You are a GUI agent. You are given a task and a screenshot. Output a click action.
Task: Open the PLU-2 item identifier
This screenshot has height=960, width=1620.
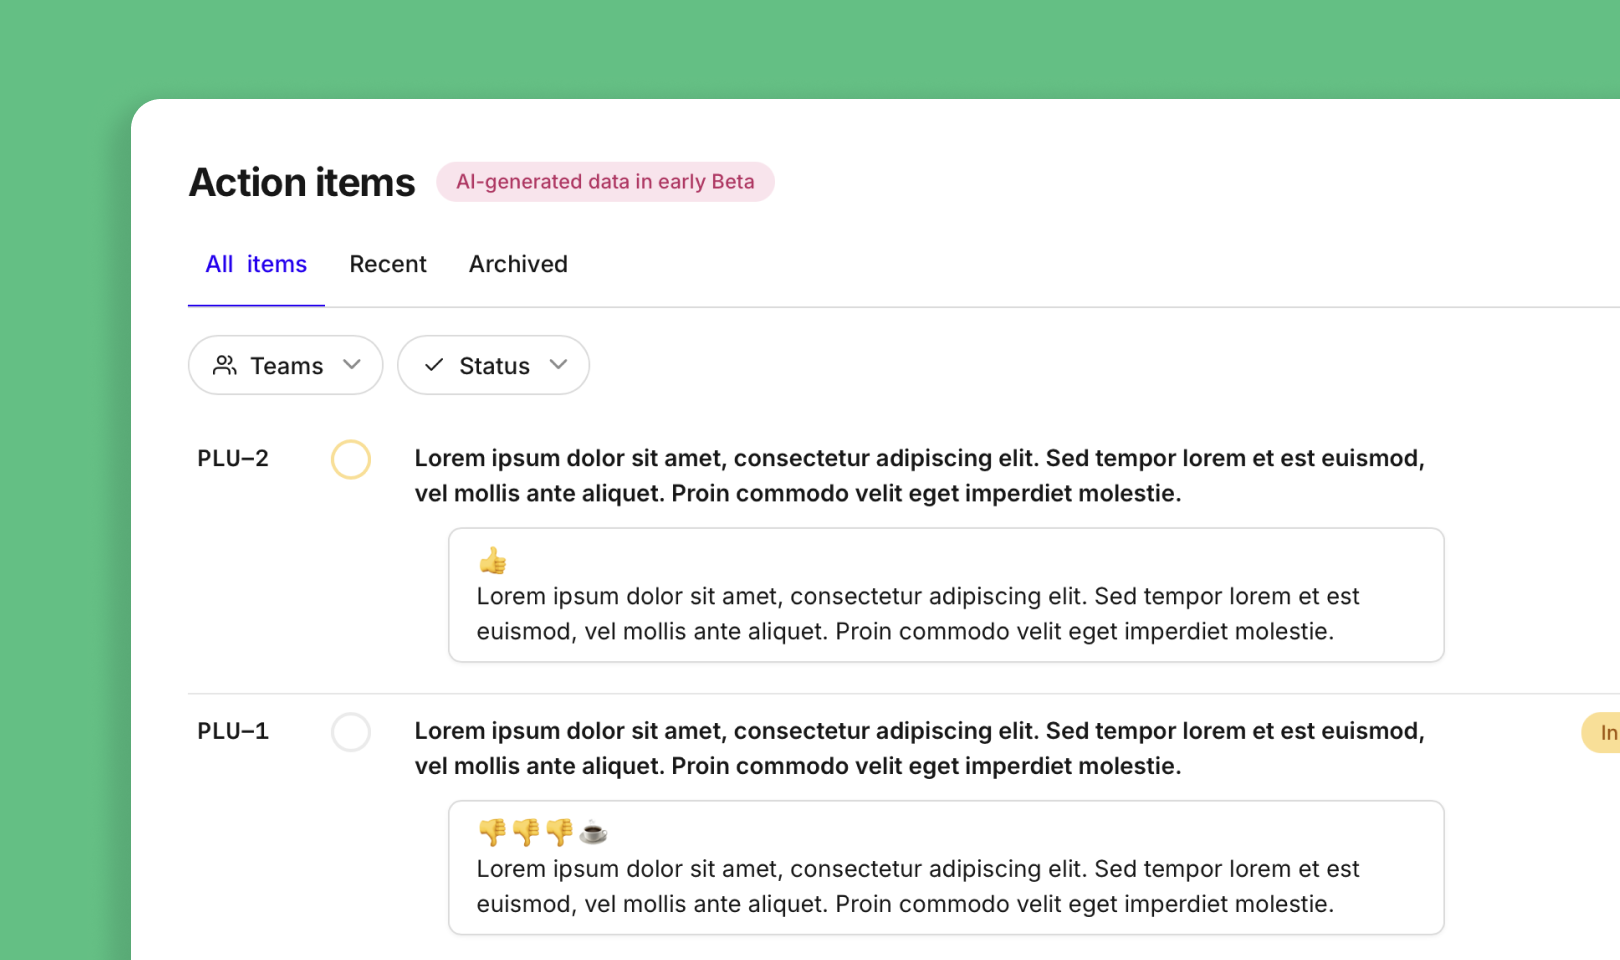233,459
